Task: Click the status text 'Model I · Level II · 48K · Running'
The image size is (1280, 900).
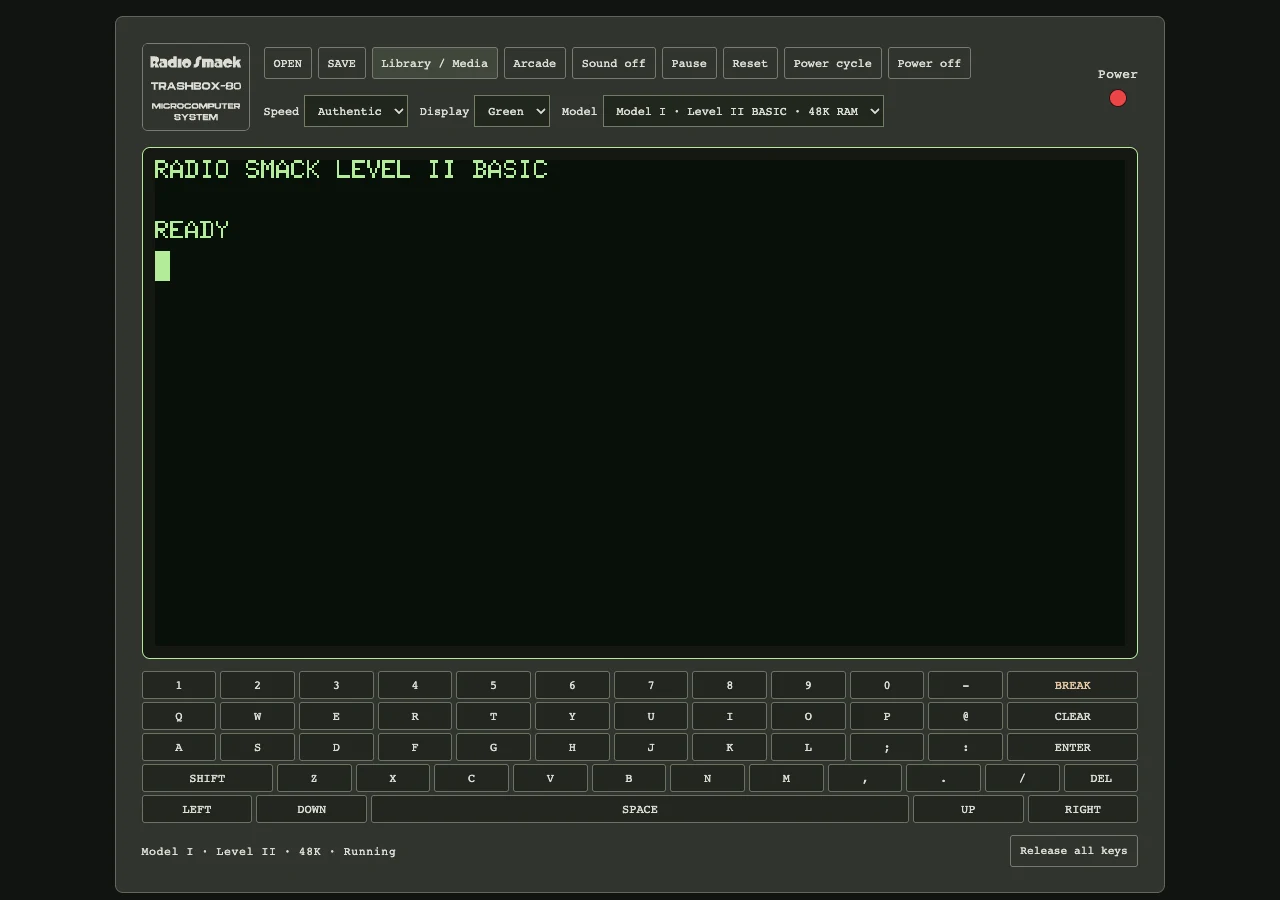Action: point(269,852)
